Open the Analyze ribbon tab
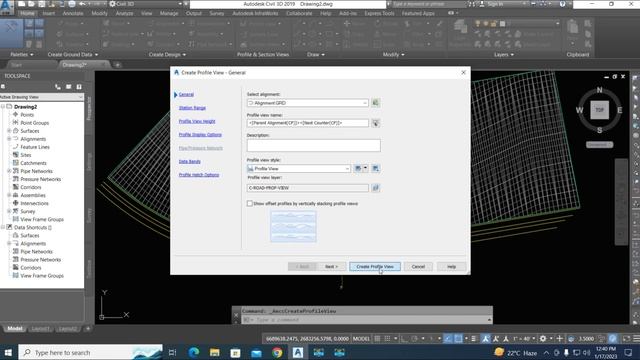The height and width of the screenshot is (360, 640). pos(124,13)
